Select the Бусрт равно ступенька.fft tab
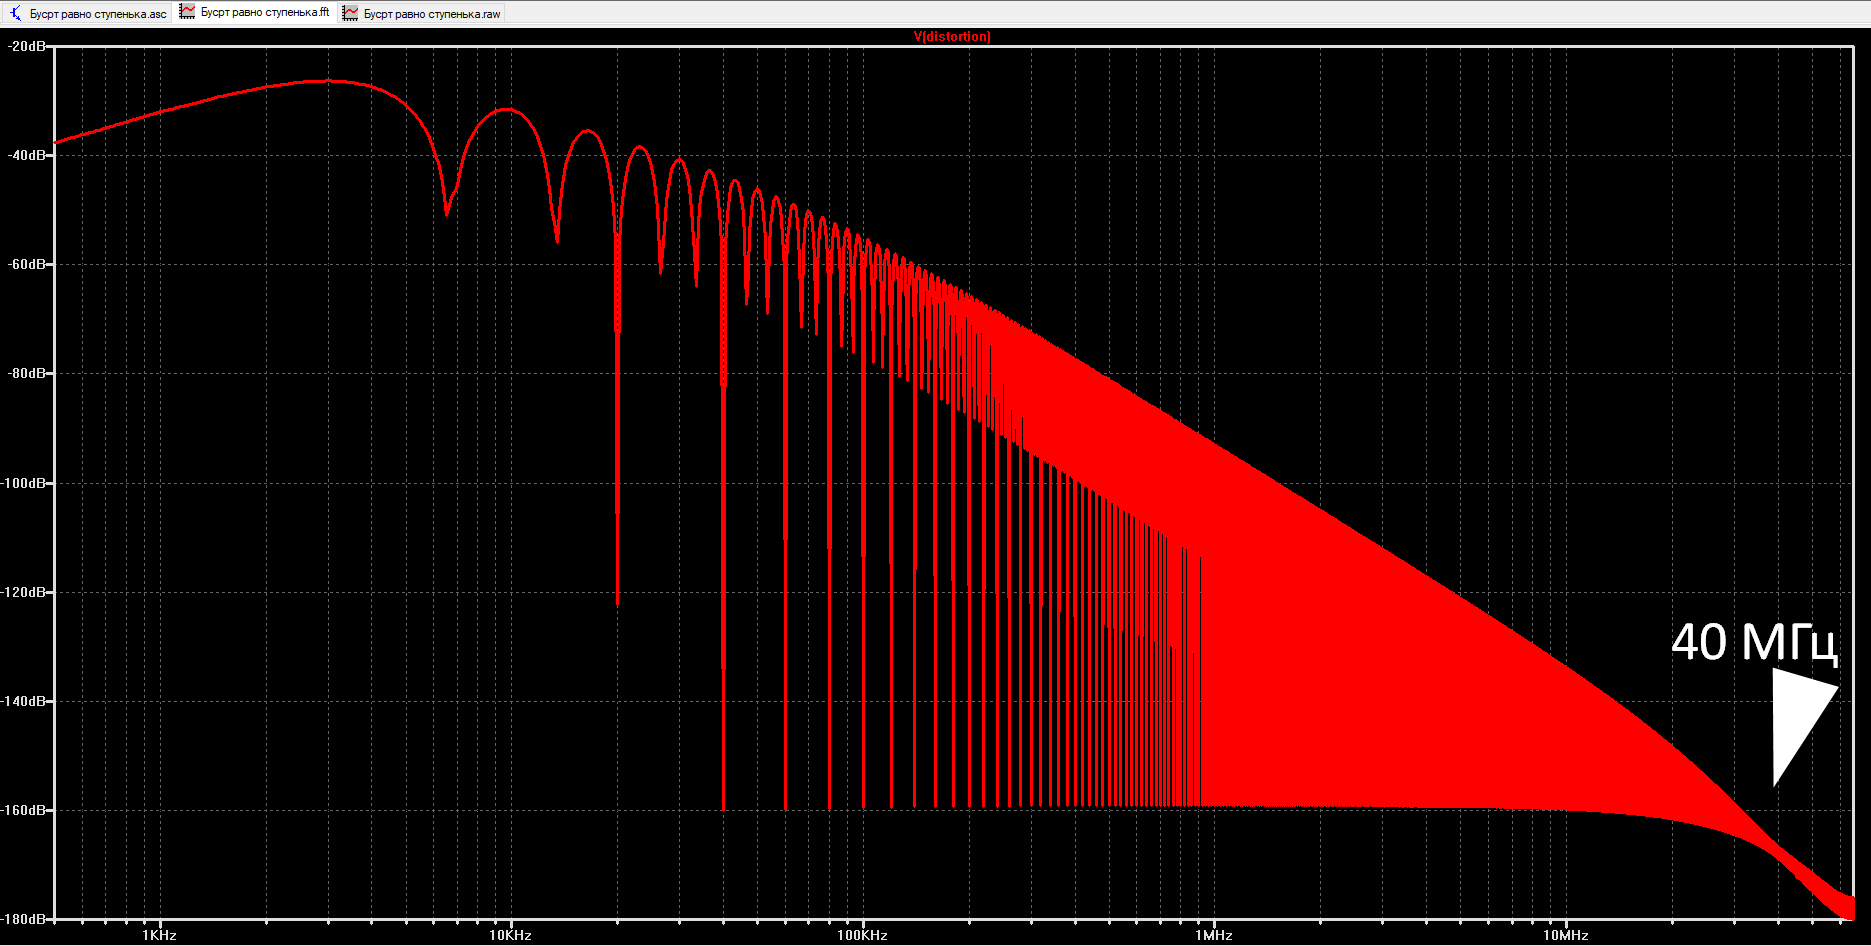This screenshot has height=946, width=1871. pyautogui.click(x=255, y=12)
